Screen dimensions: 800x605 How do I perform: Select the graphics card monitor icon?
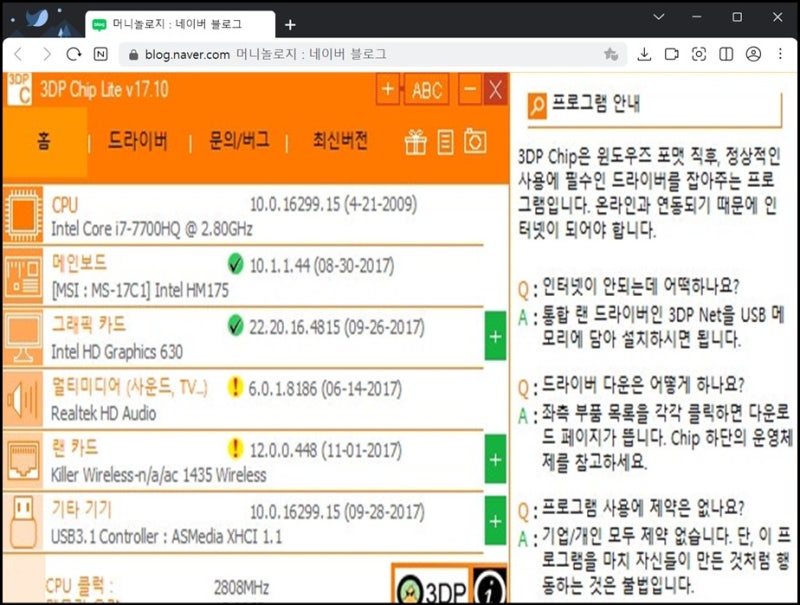23,338
